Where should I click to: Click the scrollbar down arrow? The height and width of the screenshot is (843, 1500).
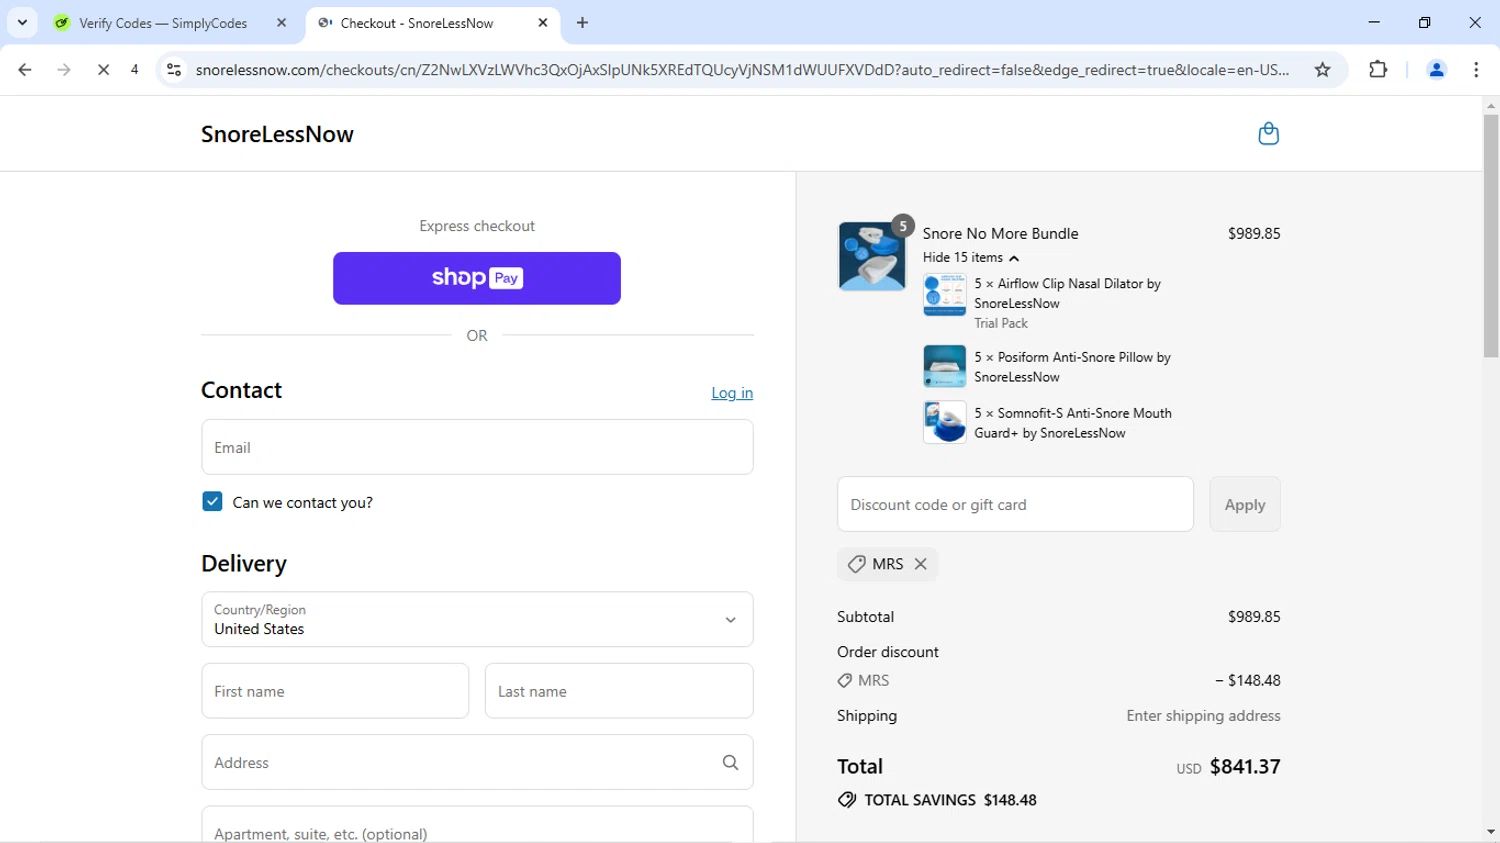[1491, 832]
